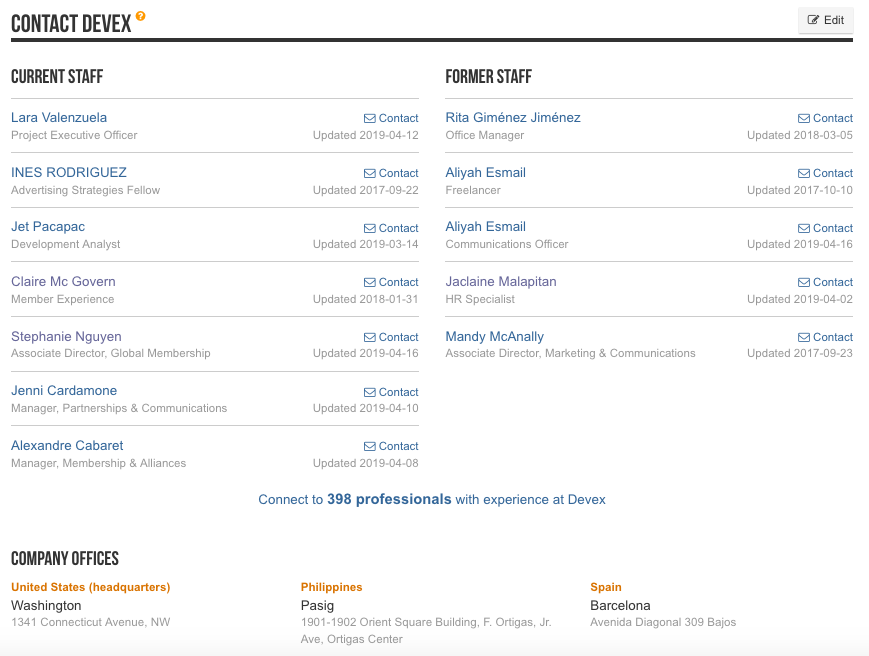Open the Aliyah Esmail link above Freelancer
Image resolution: width=869 pixels, height=656 pixels.
coord(485,172)
